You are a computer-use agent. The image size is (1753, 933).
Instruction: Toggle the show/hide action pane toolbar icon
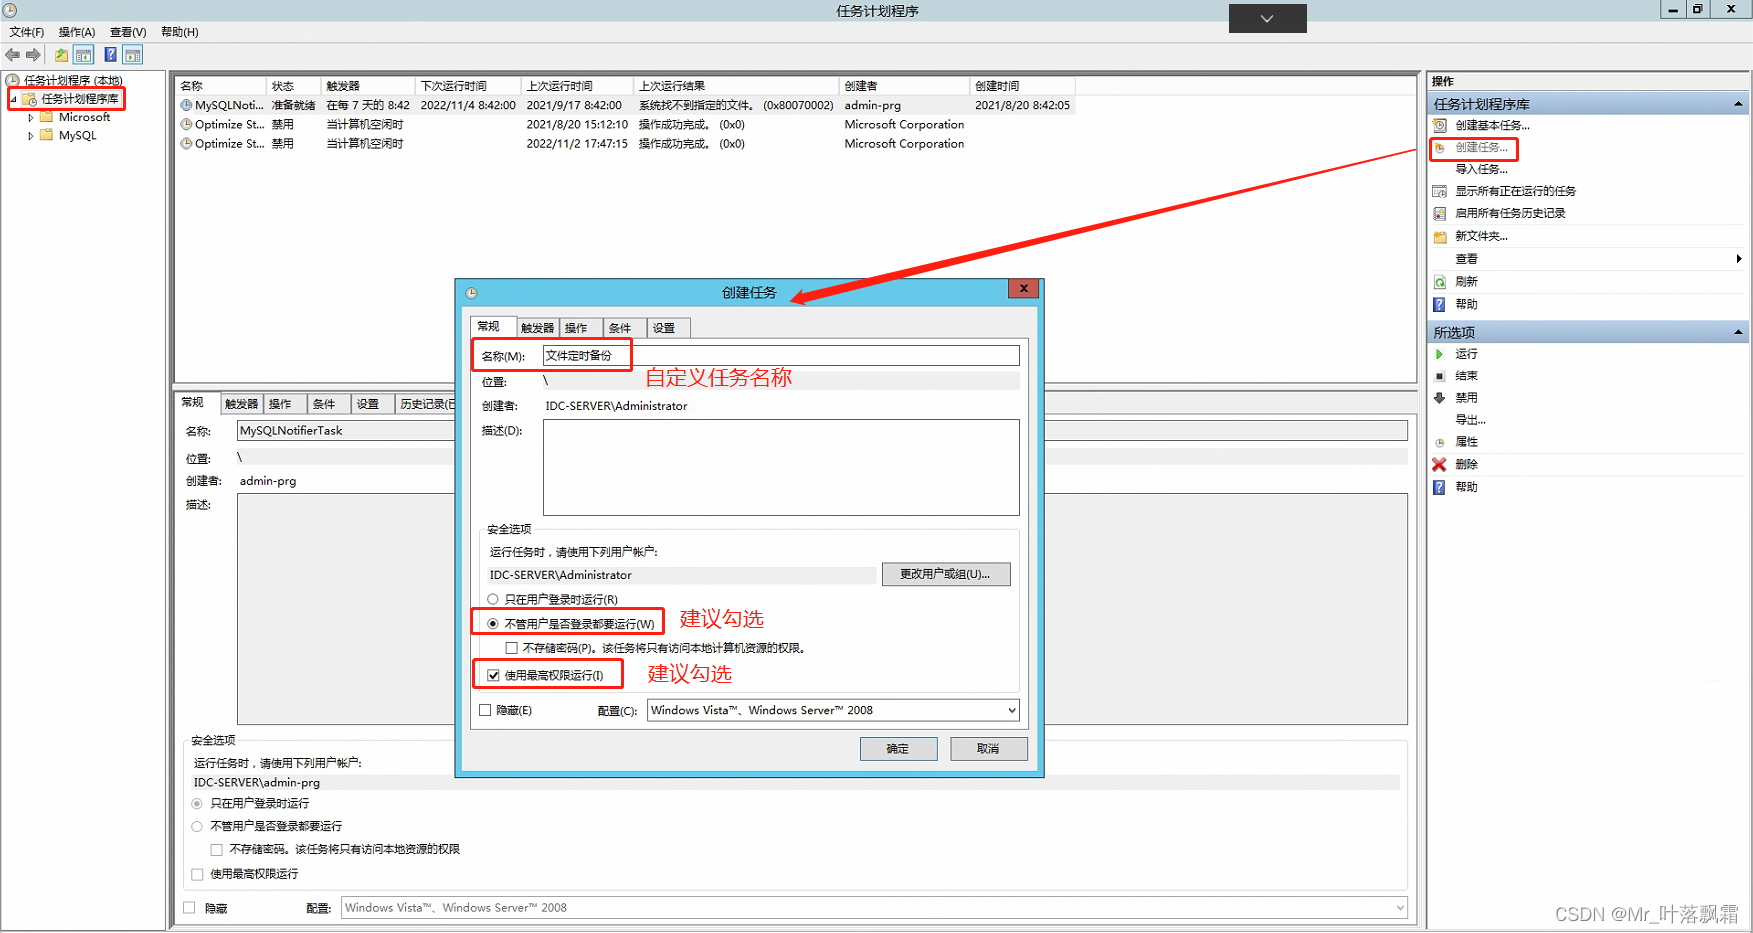coord(133,55)
